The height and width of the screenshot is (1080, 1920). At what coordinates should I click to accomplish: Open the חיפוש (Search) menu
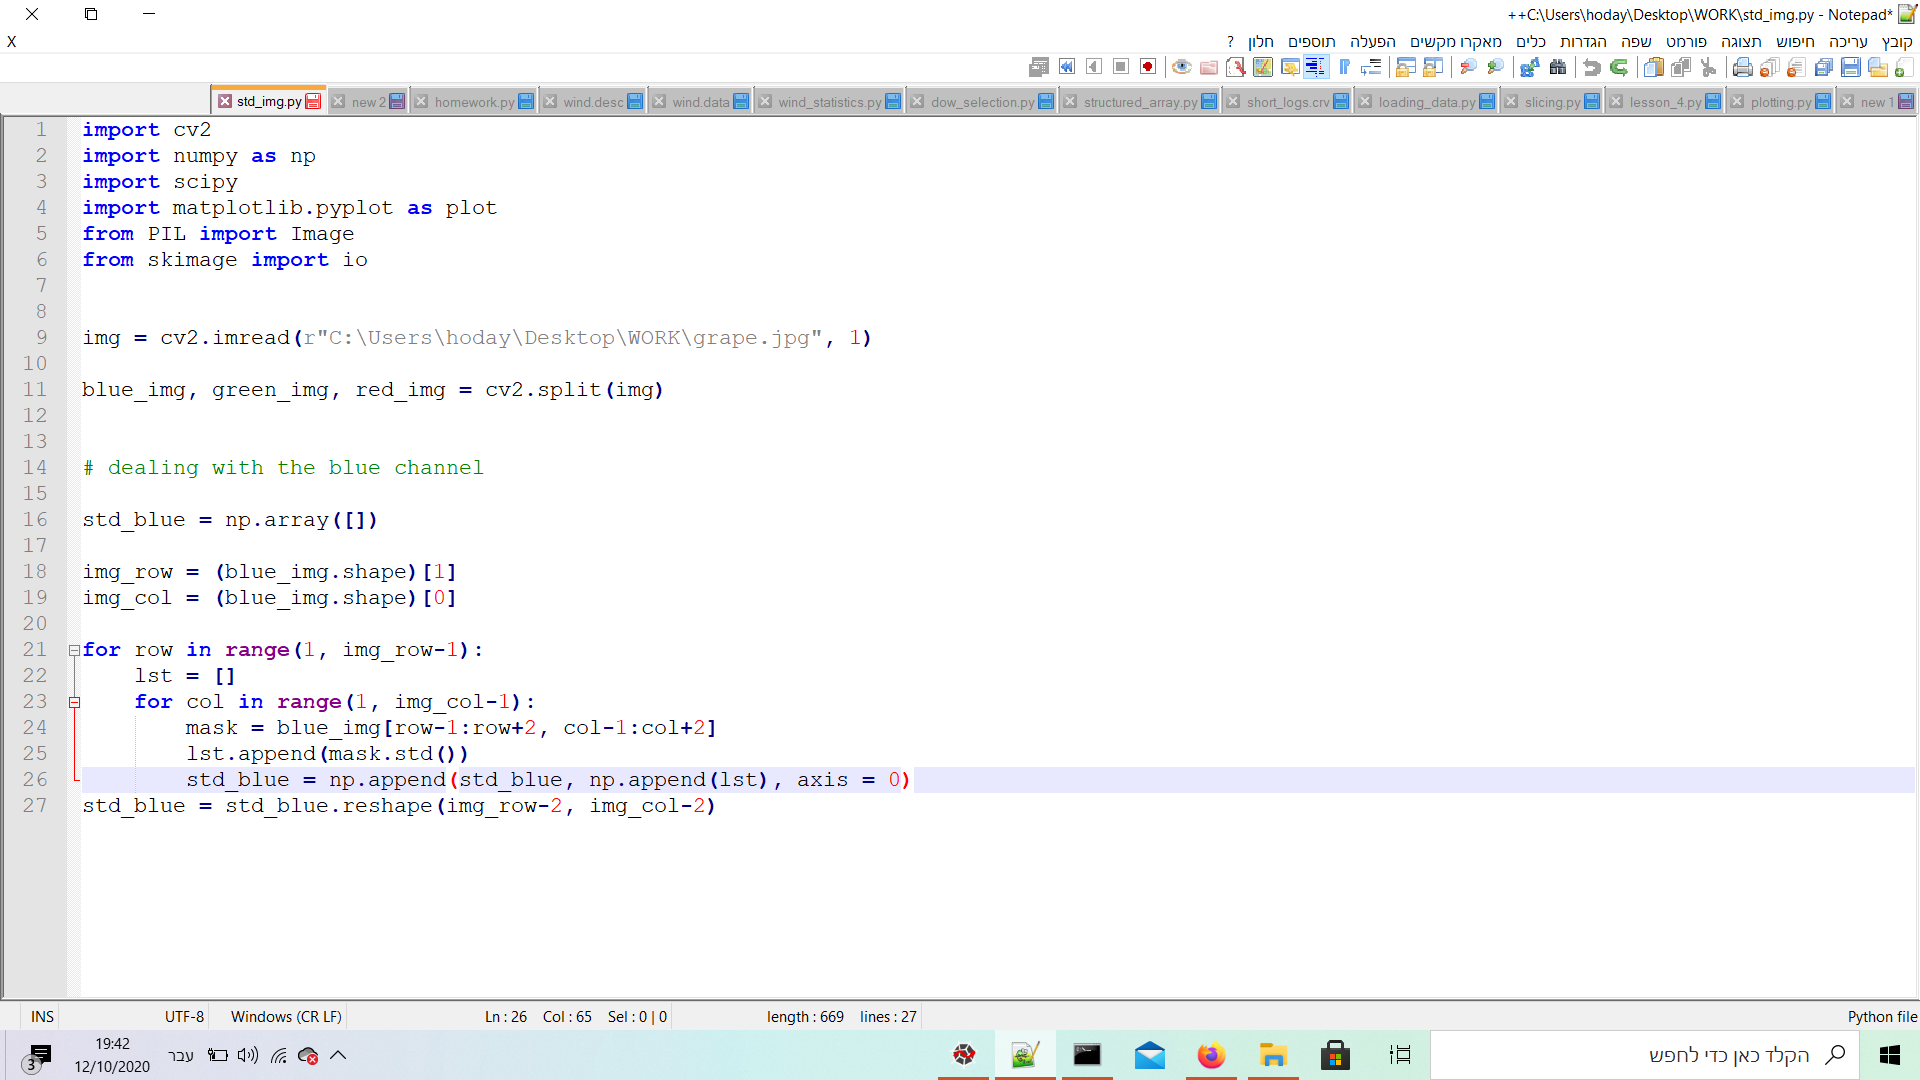(x=1795, y=42)
